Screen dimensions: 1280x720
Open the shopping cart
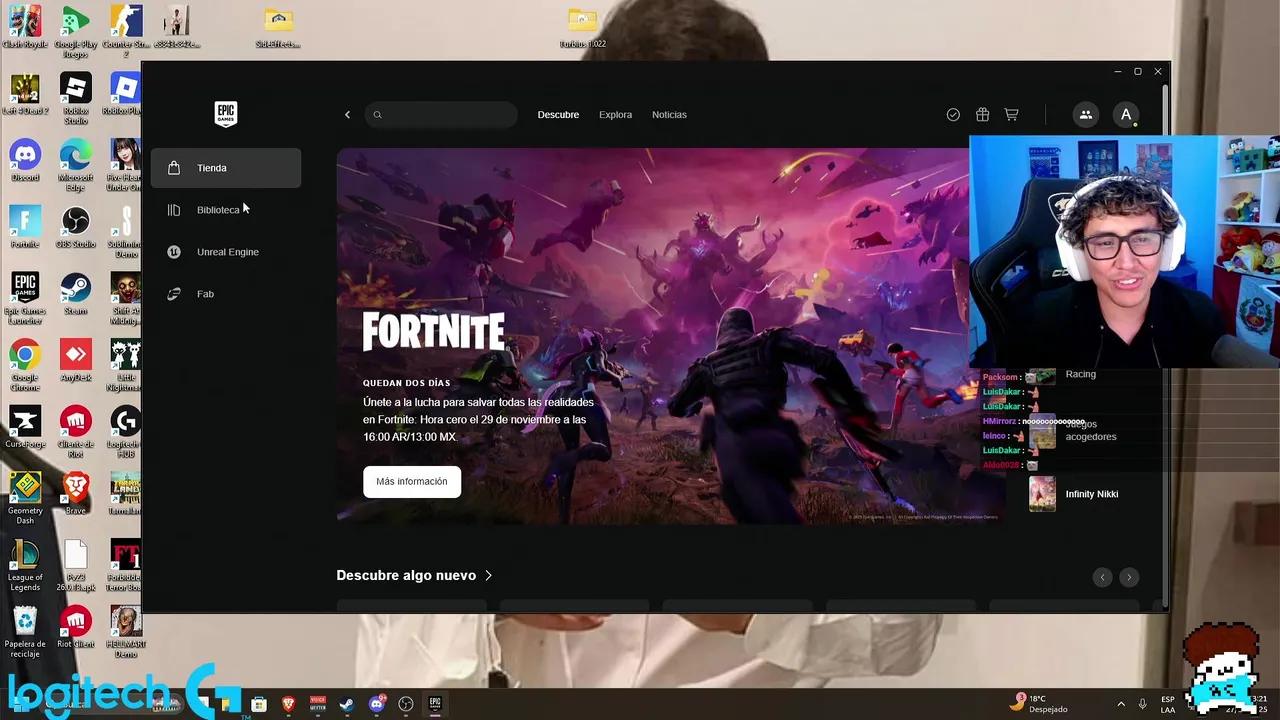pyautogui.click(x=1011, y=115)
